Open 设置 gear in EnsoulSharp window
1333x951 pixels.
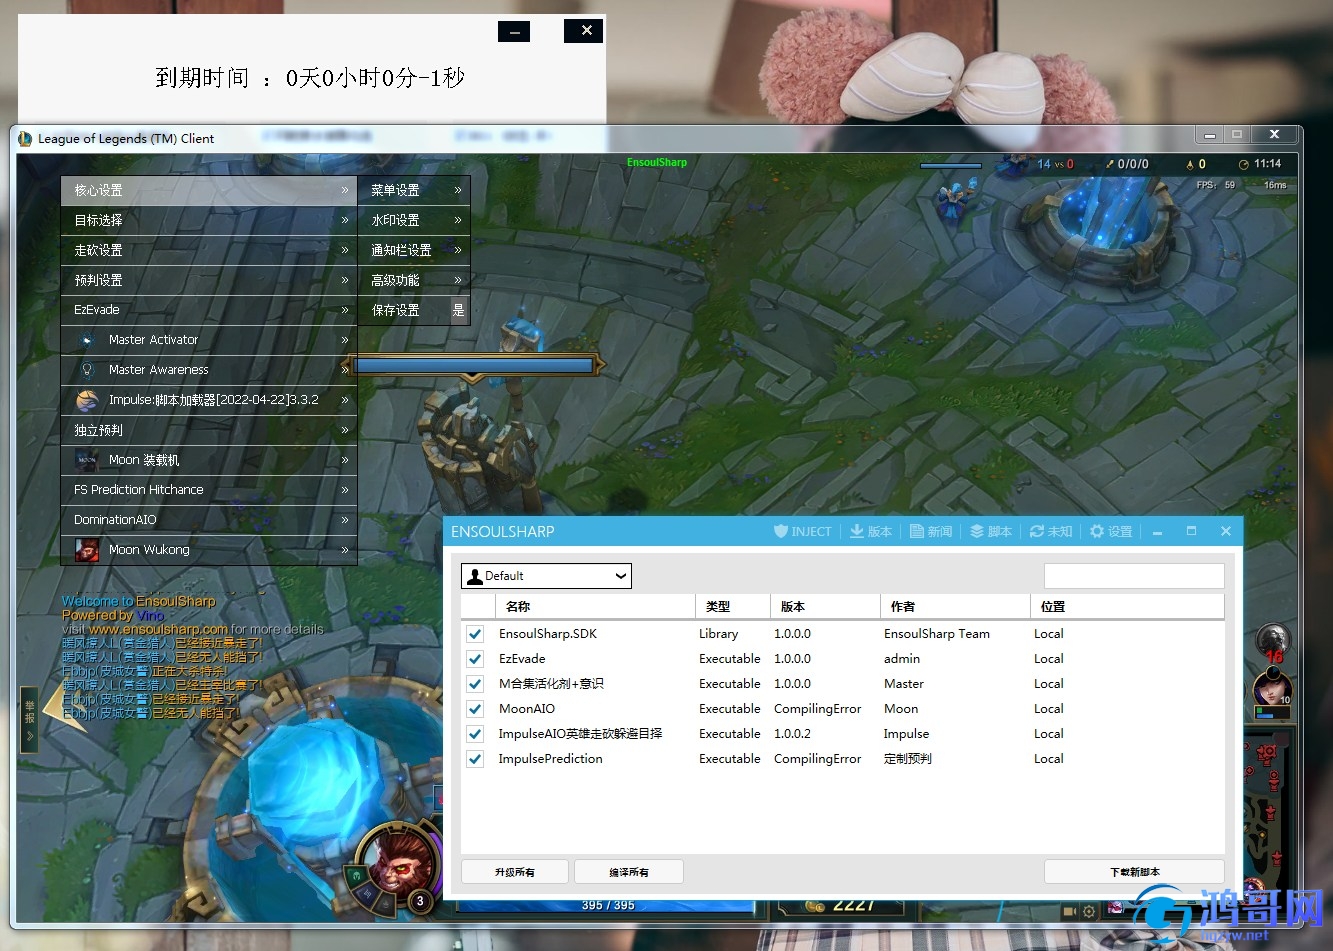[x=1111, y=531]
